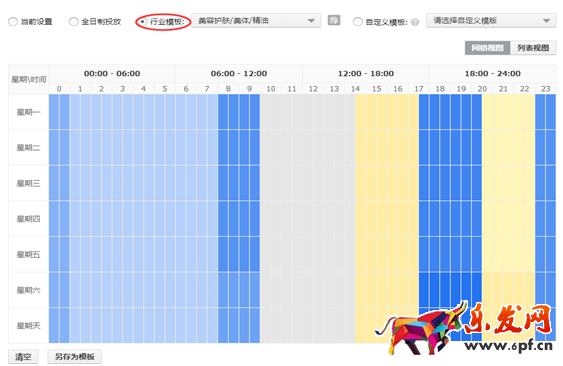Select the 全日制投放 radio option
The height and width of the screenshot is (366, 563).
[x=74, y=22]
